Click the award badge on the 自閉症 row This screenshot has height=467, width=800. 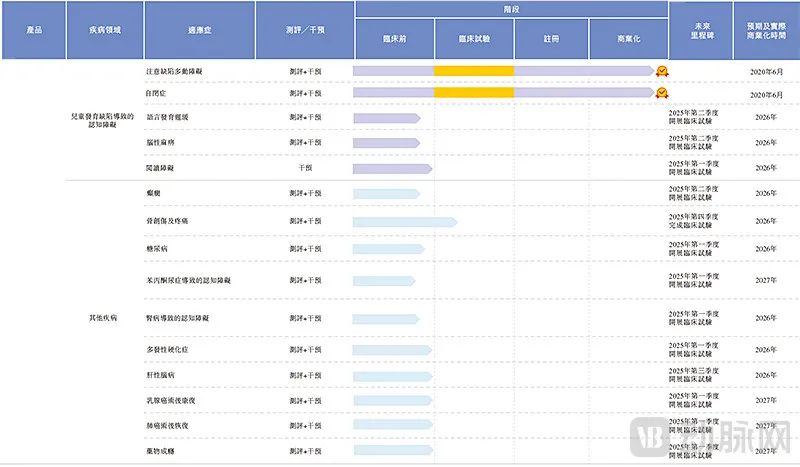661,93
